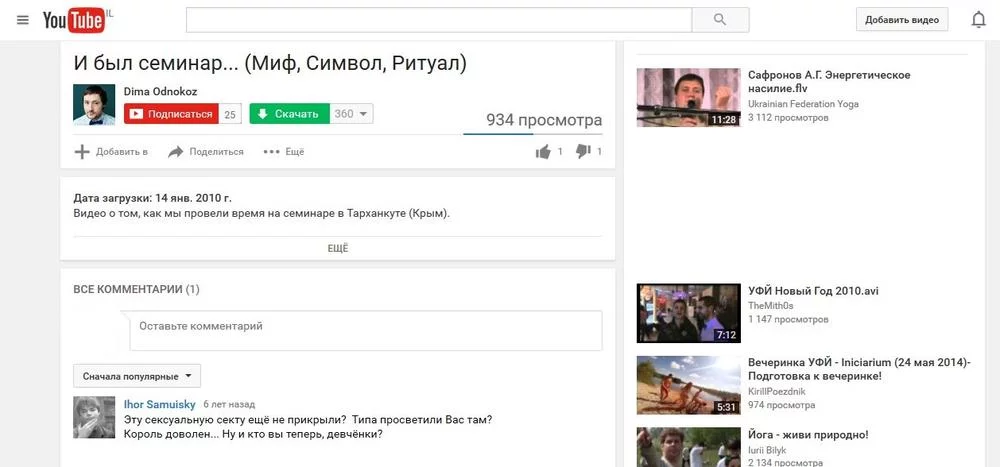The width and height of the screenshot is (1000, 467).
Task: Open Йога - живи природно! title link
Action: [808, 435]
